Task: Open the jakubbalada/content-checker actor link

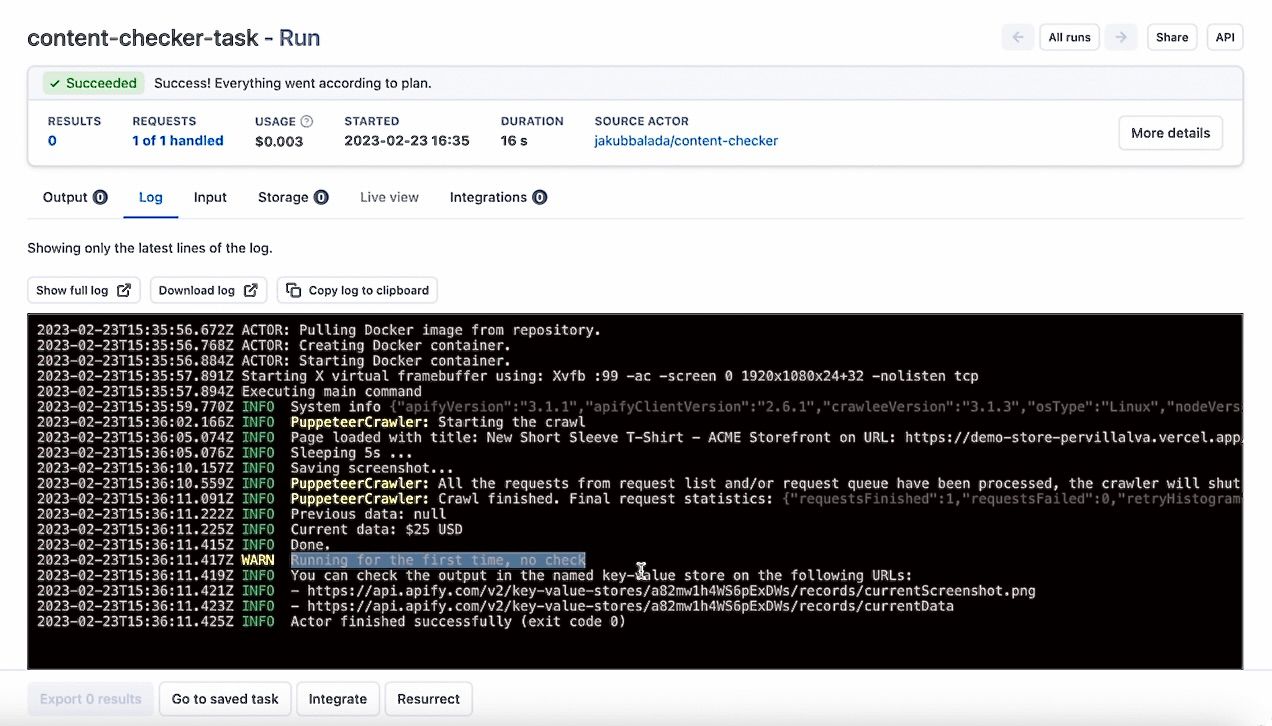Action: (686, 140)
